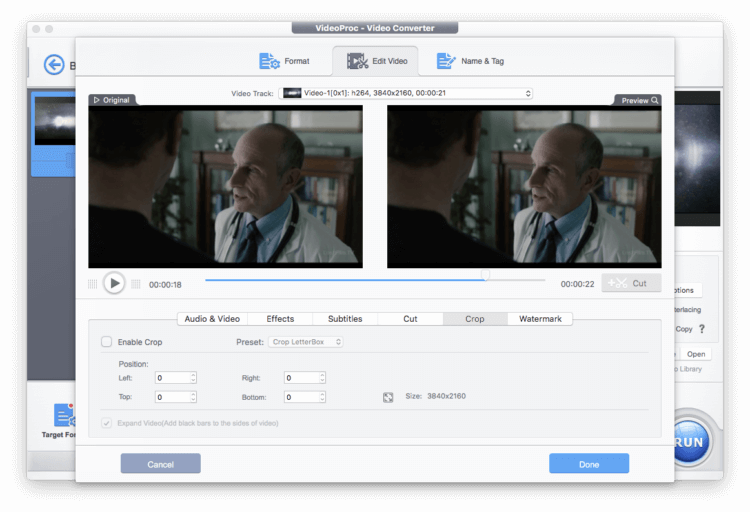Click the timeline playhead handle
Screen dimensions: 750x512
(485, 275)
